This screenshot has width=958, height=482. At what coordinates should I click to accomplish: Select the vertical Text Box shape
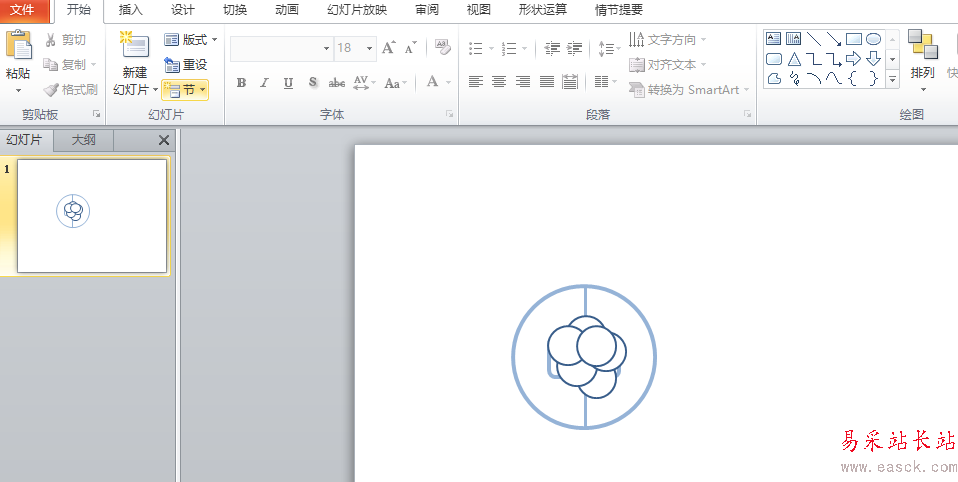tap(794, 39)
